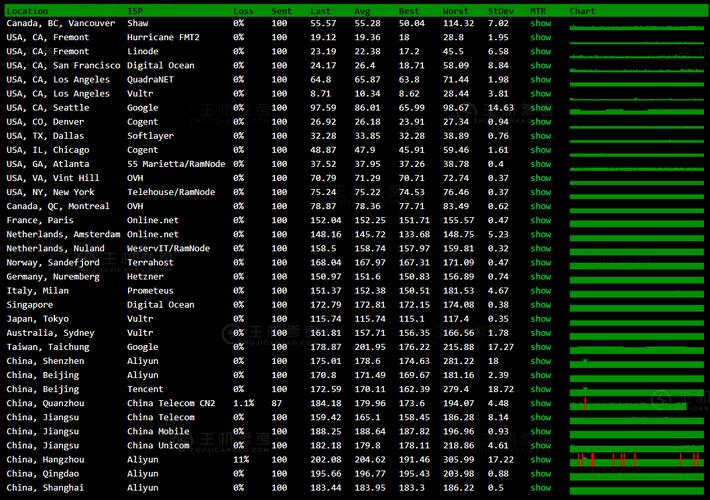Click show in the WeservIT/RamNode row
This screenshot has height=500, width=710.
click(541, 248)
